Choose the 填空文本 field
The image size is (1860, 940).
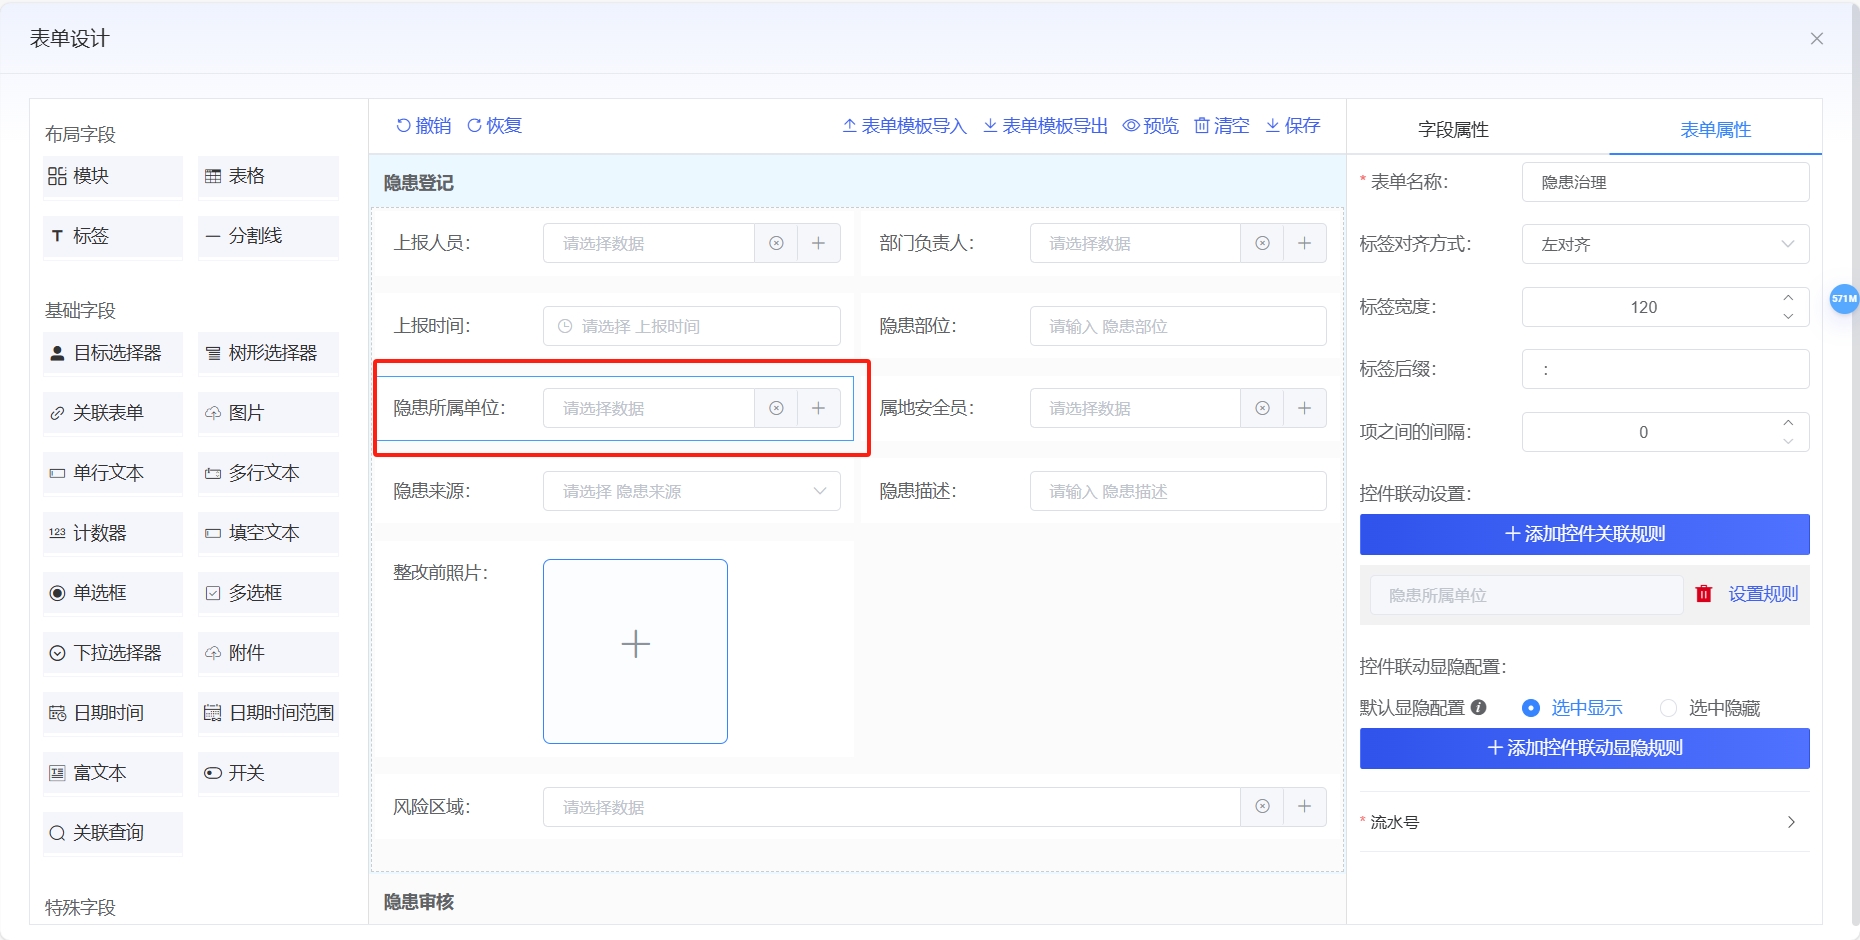pos(268,533)
